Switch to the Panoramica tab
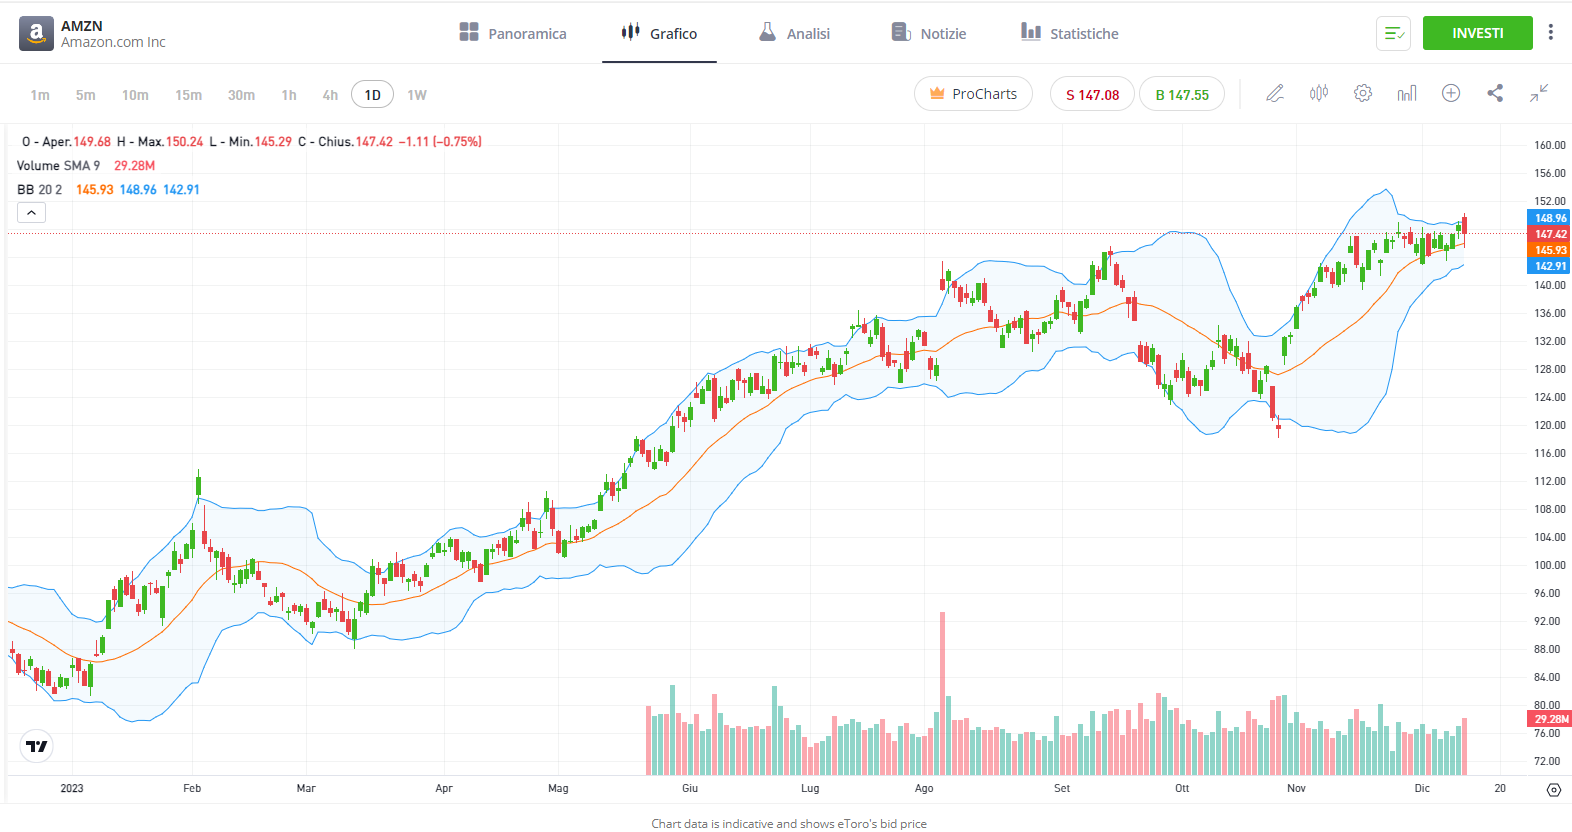The height and width of the screenshot is (832, 1572). (513, 33)
